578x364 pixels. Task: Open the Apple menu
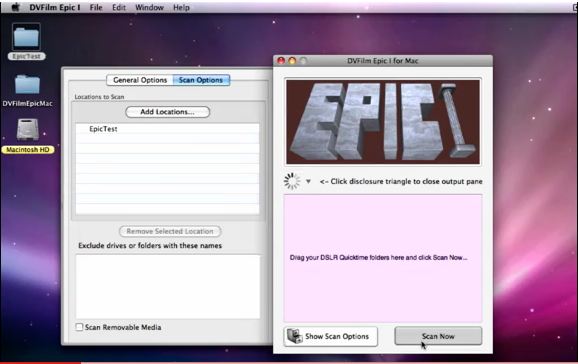click(15, 7)
